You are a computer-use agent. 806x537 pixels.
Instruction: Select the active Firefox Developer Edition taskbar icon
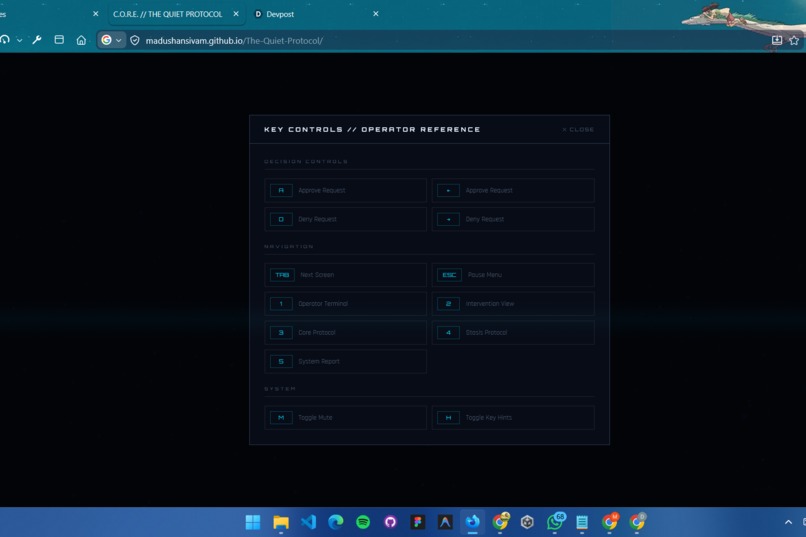tap(472, 522)
